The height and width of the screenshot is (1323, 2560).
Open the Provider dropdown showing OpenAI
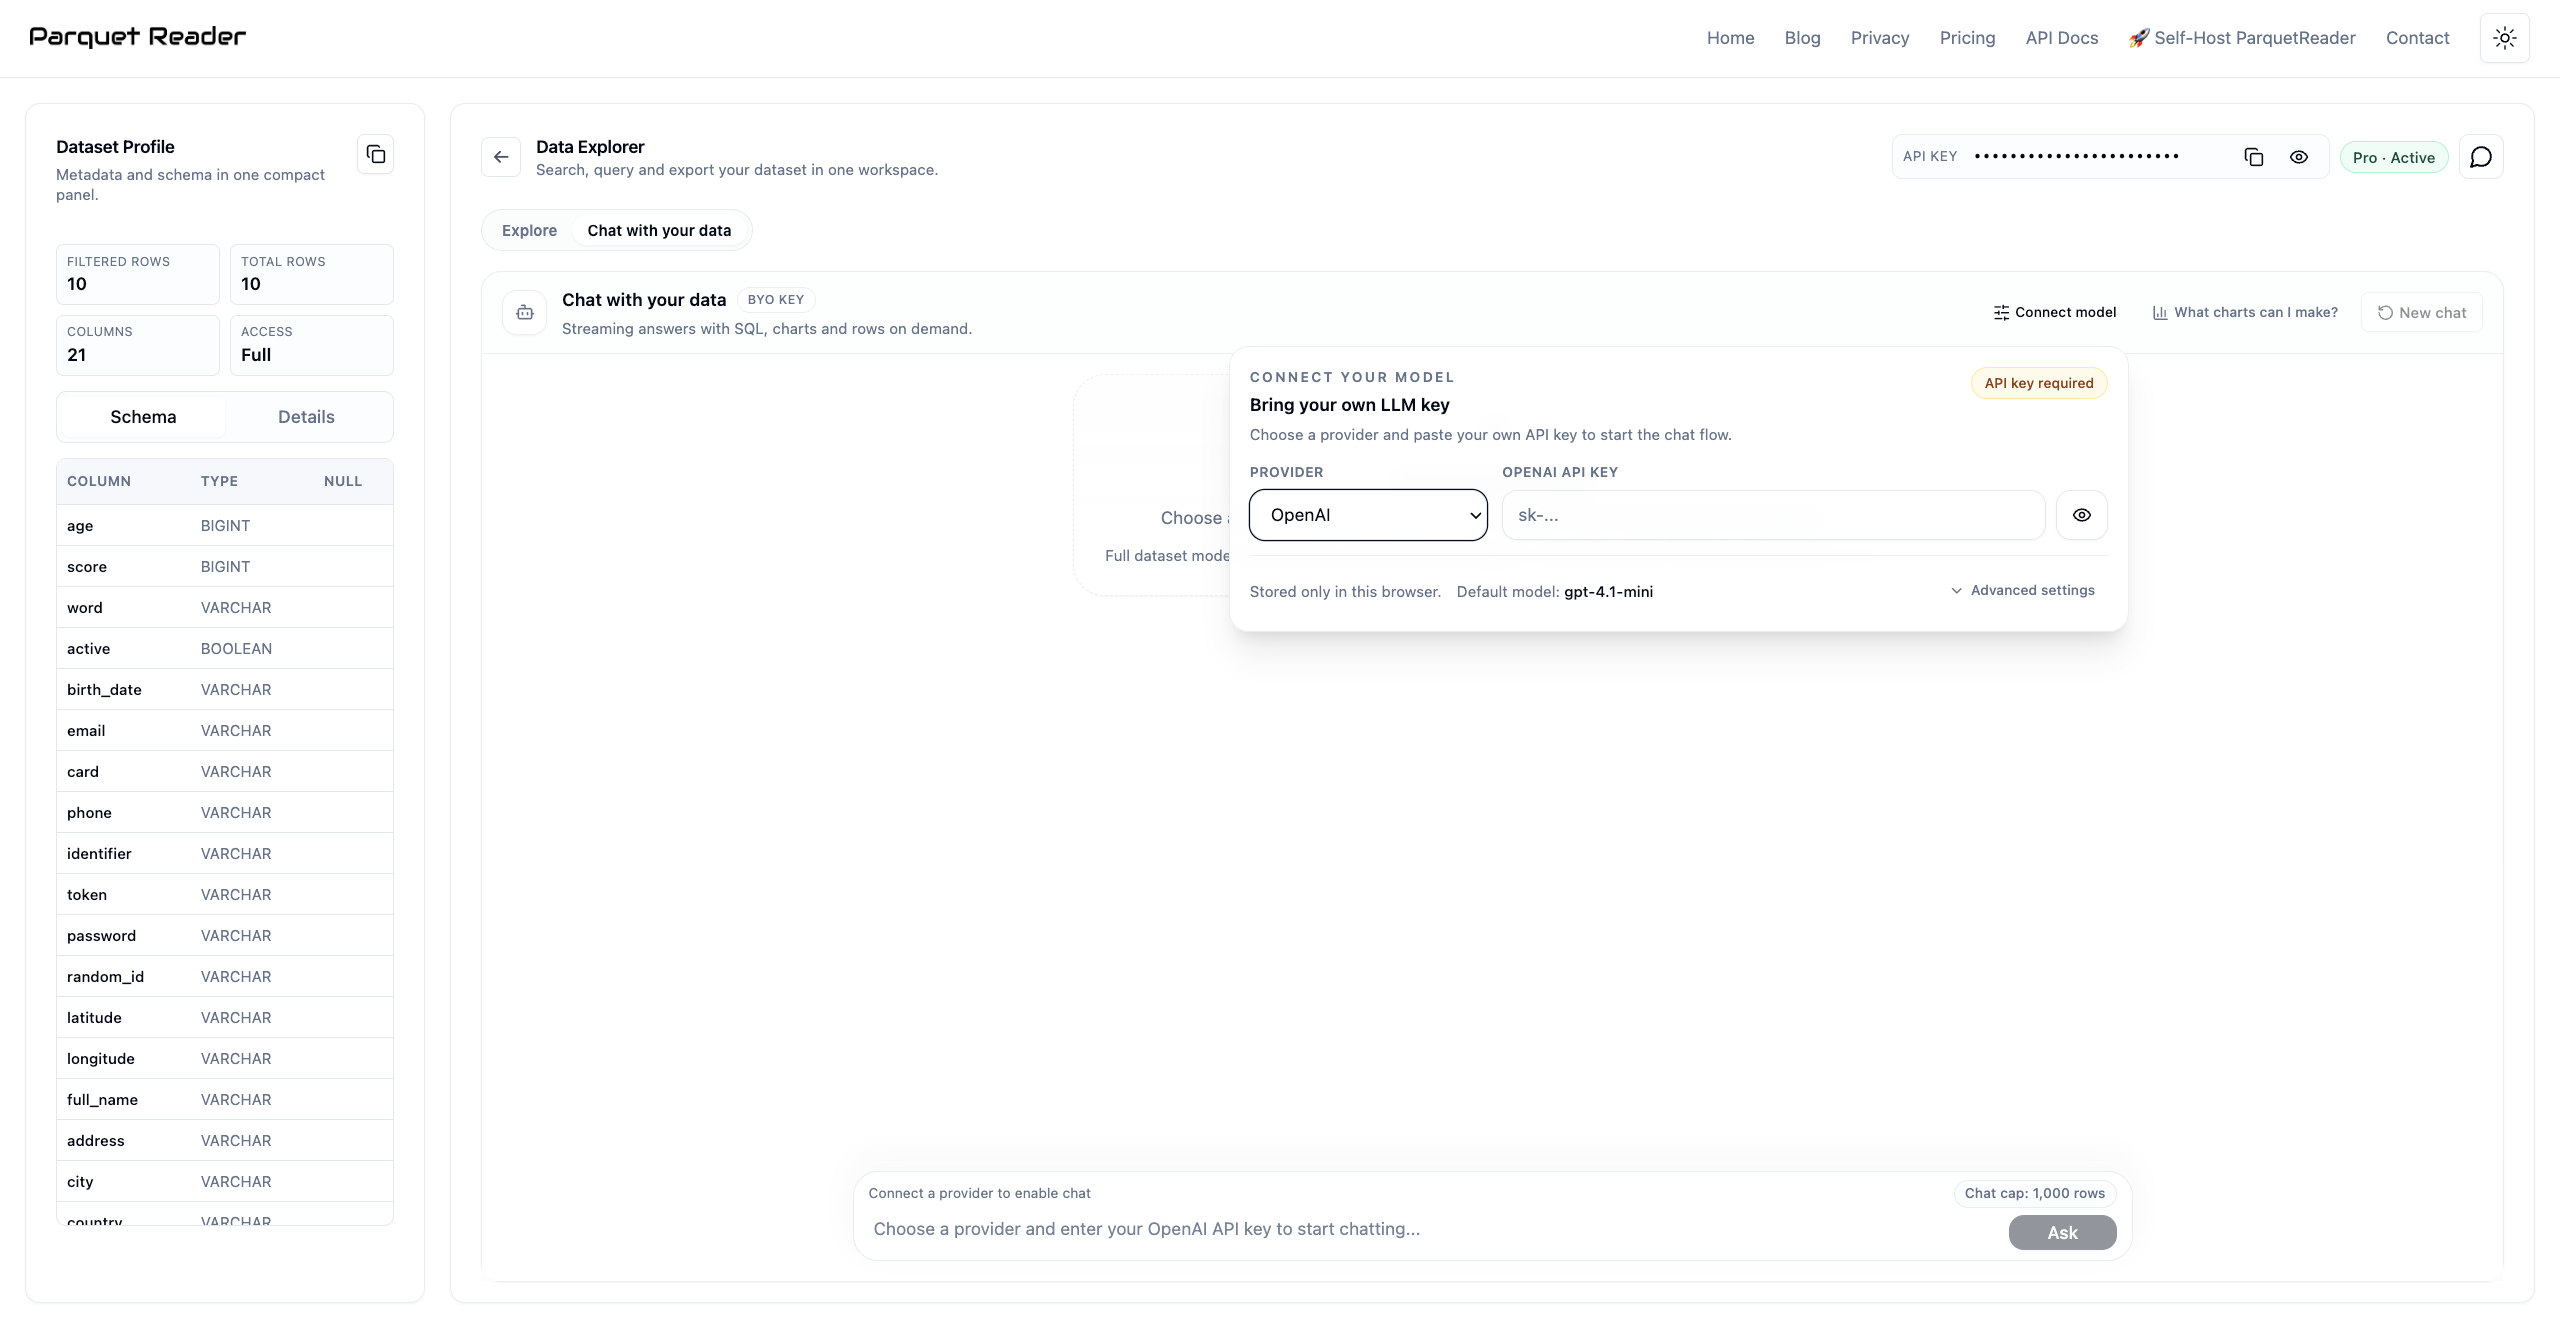(1368, 515)
